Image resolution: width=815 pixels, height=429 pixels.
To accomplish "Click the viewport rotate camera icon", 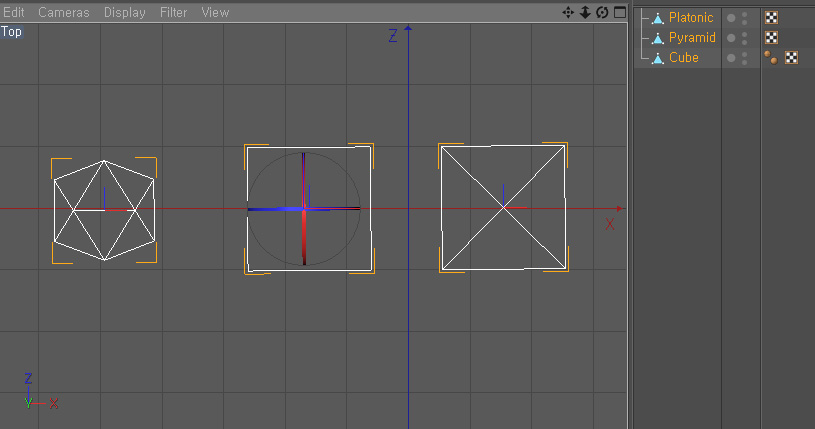I will (602, 12).
